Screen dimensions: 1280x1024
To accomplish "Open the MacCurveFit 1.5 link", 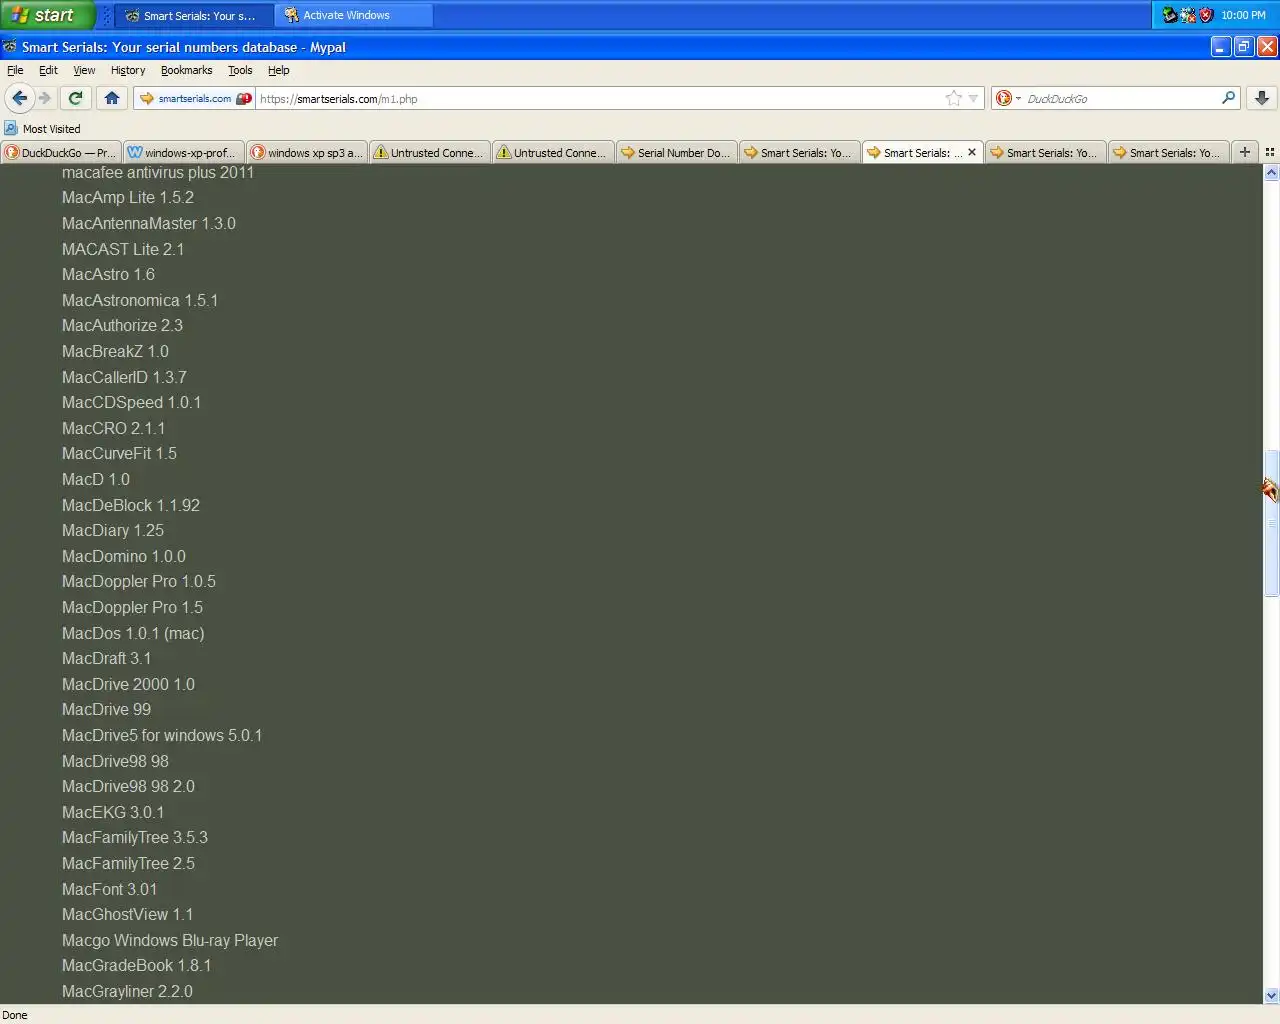I will pos(119,454).
